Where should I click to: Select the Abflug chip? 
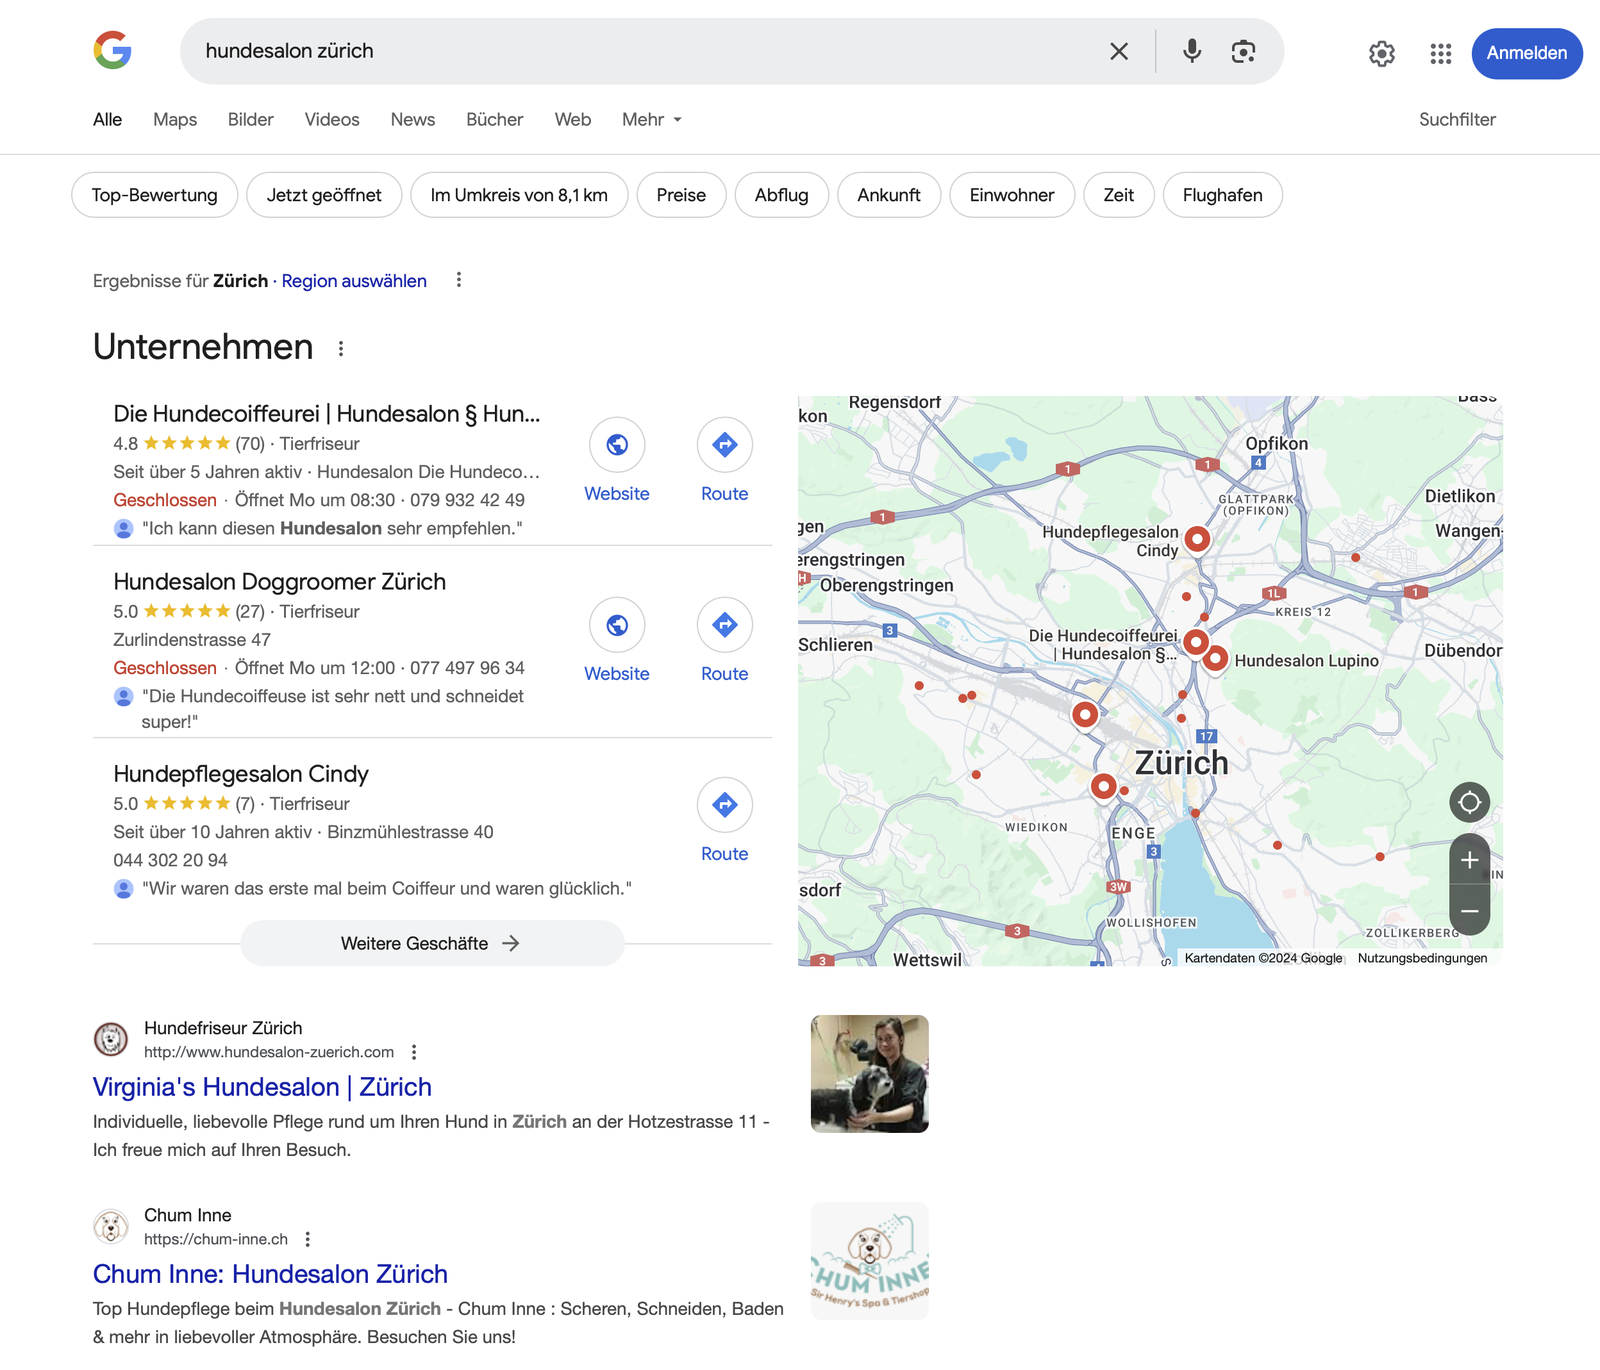782,195
